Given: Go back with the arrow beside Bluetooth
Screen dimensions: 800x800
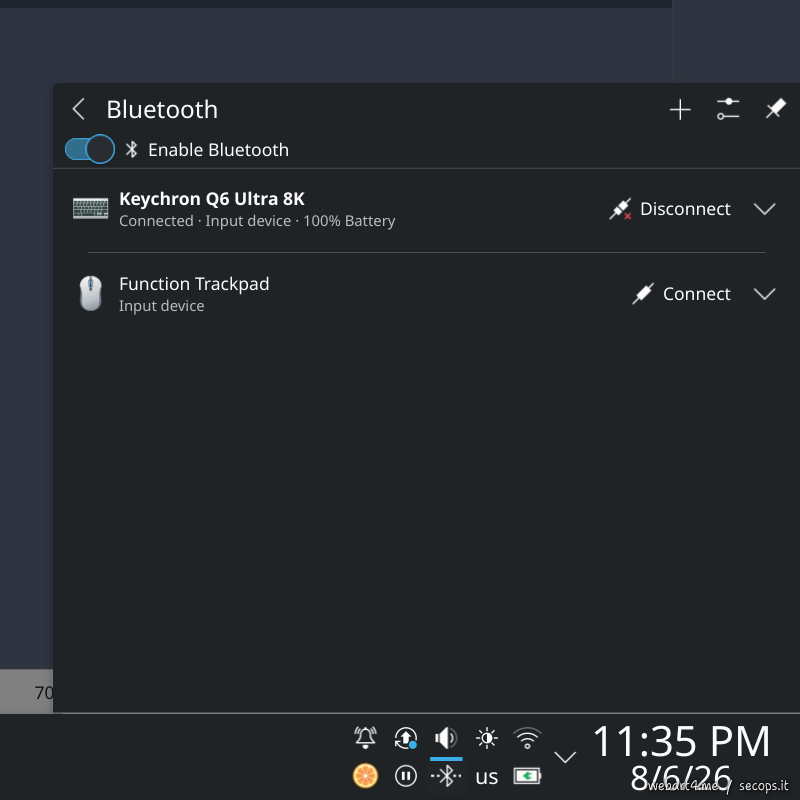Looking at the screenshot, I should pos(79,109).
